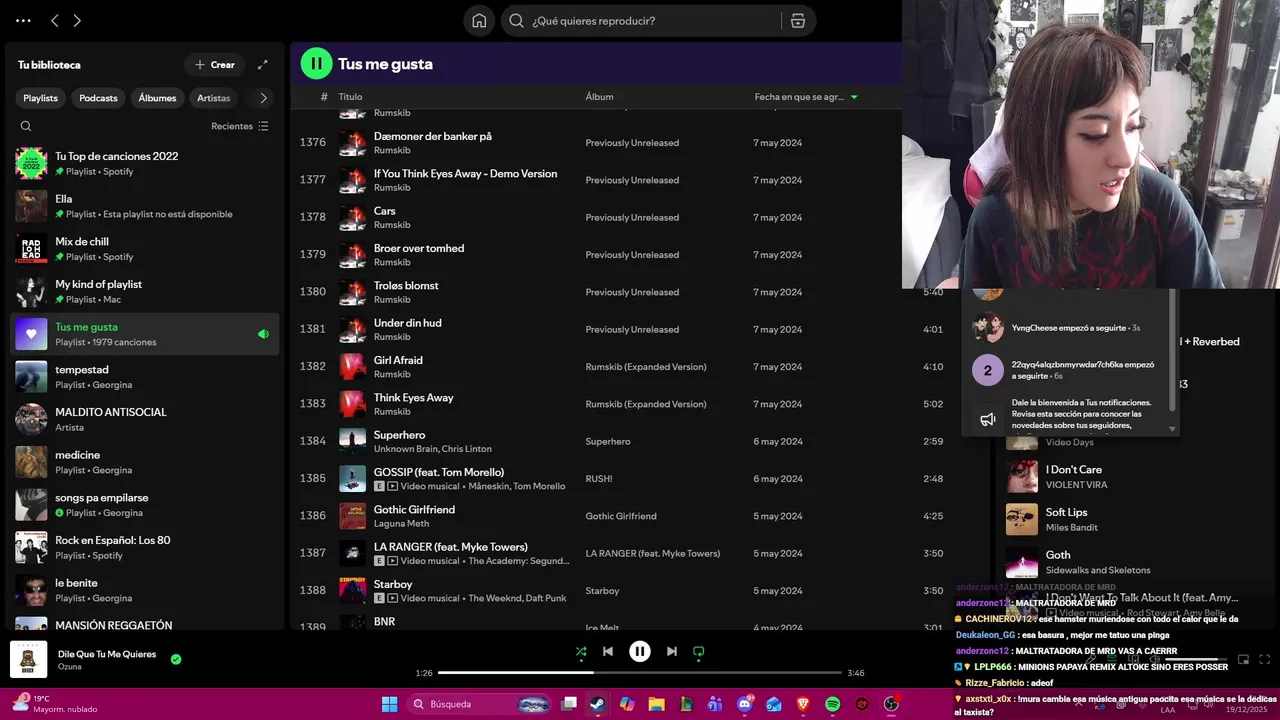1280x720 pixels.
Task: Open League of Legends taskbar icon
Action: tap(685, 704)
